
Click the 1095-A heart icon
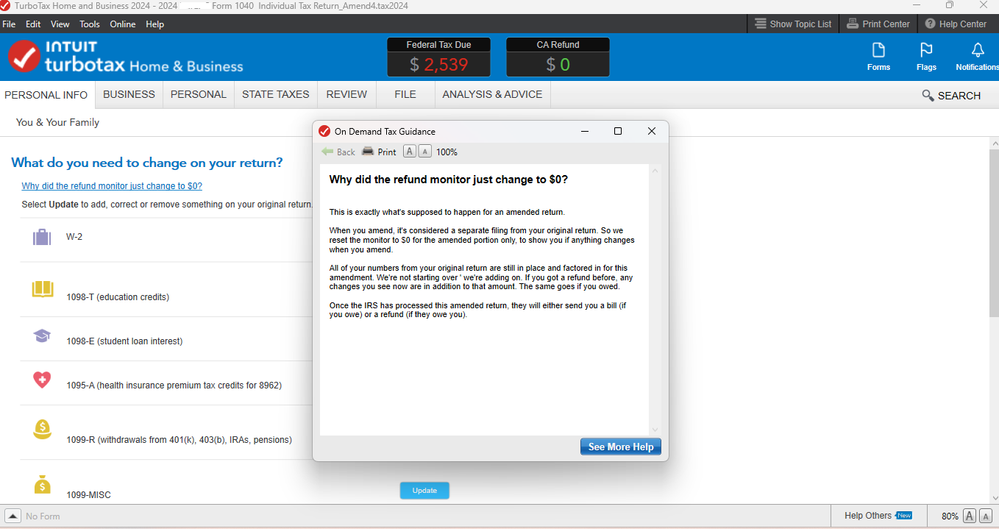click(x=42, y=380)
